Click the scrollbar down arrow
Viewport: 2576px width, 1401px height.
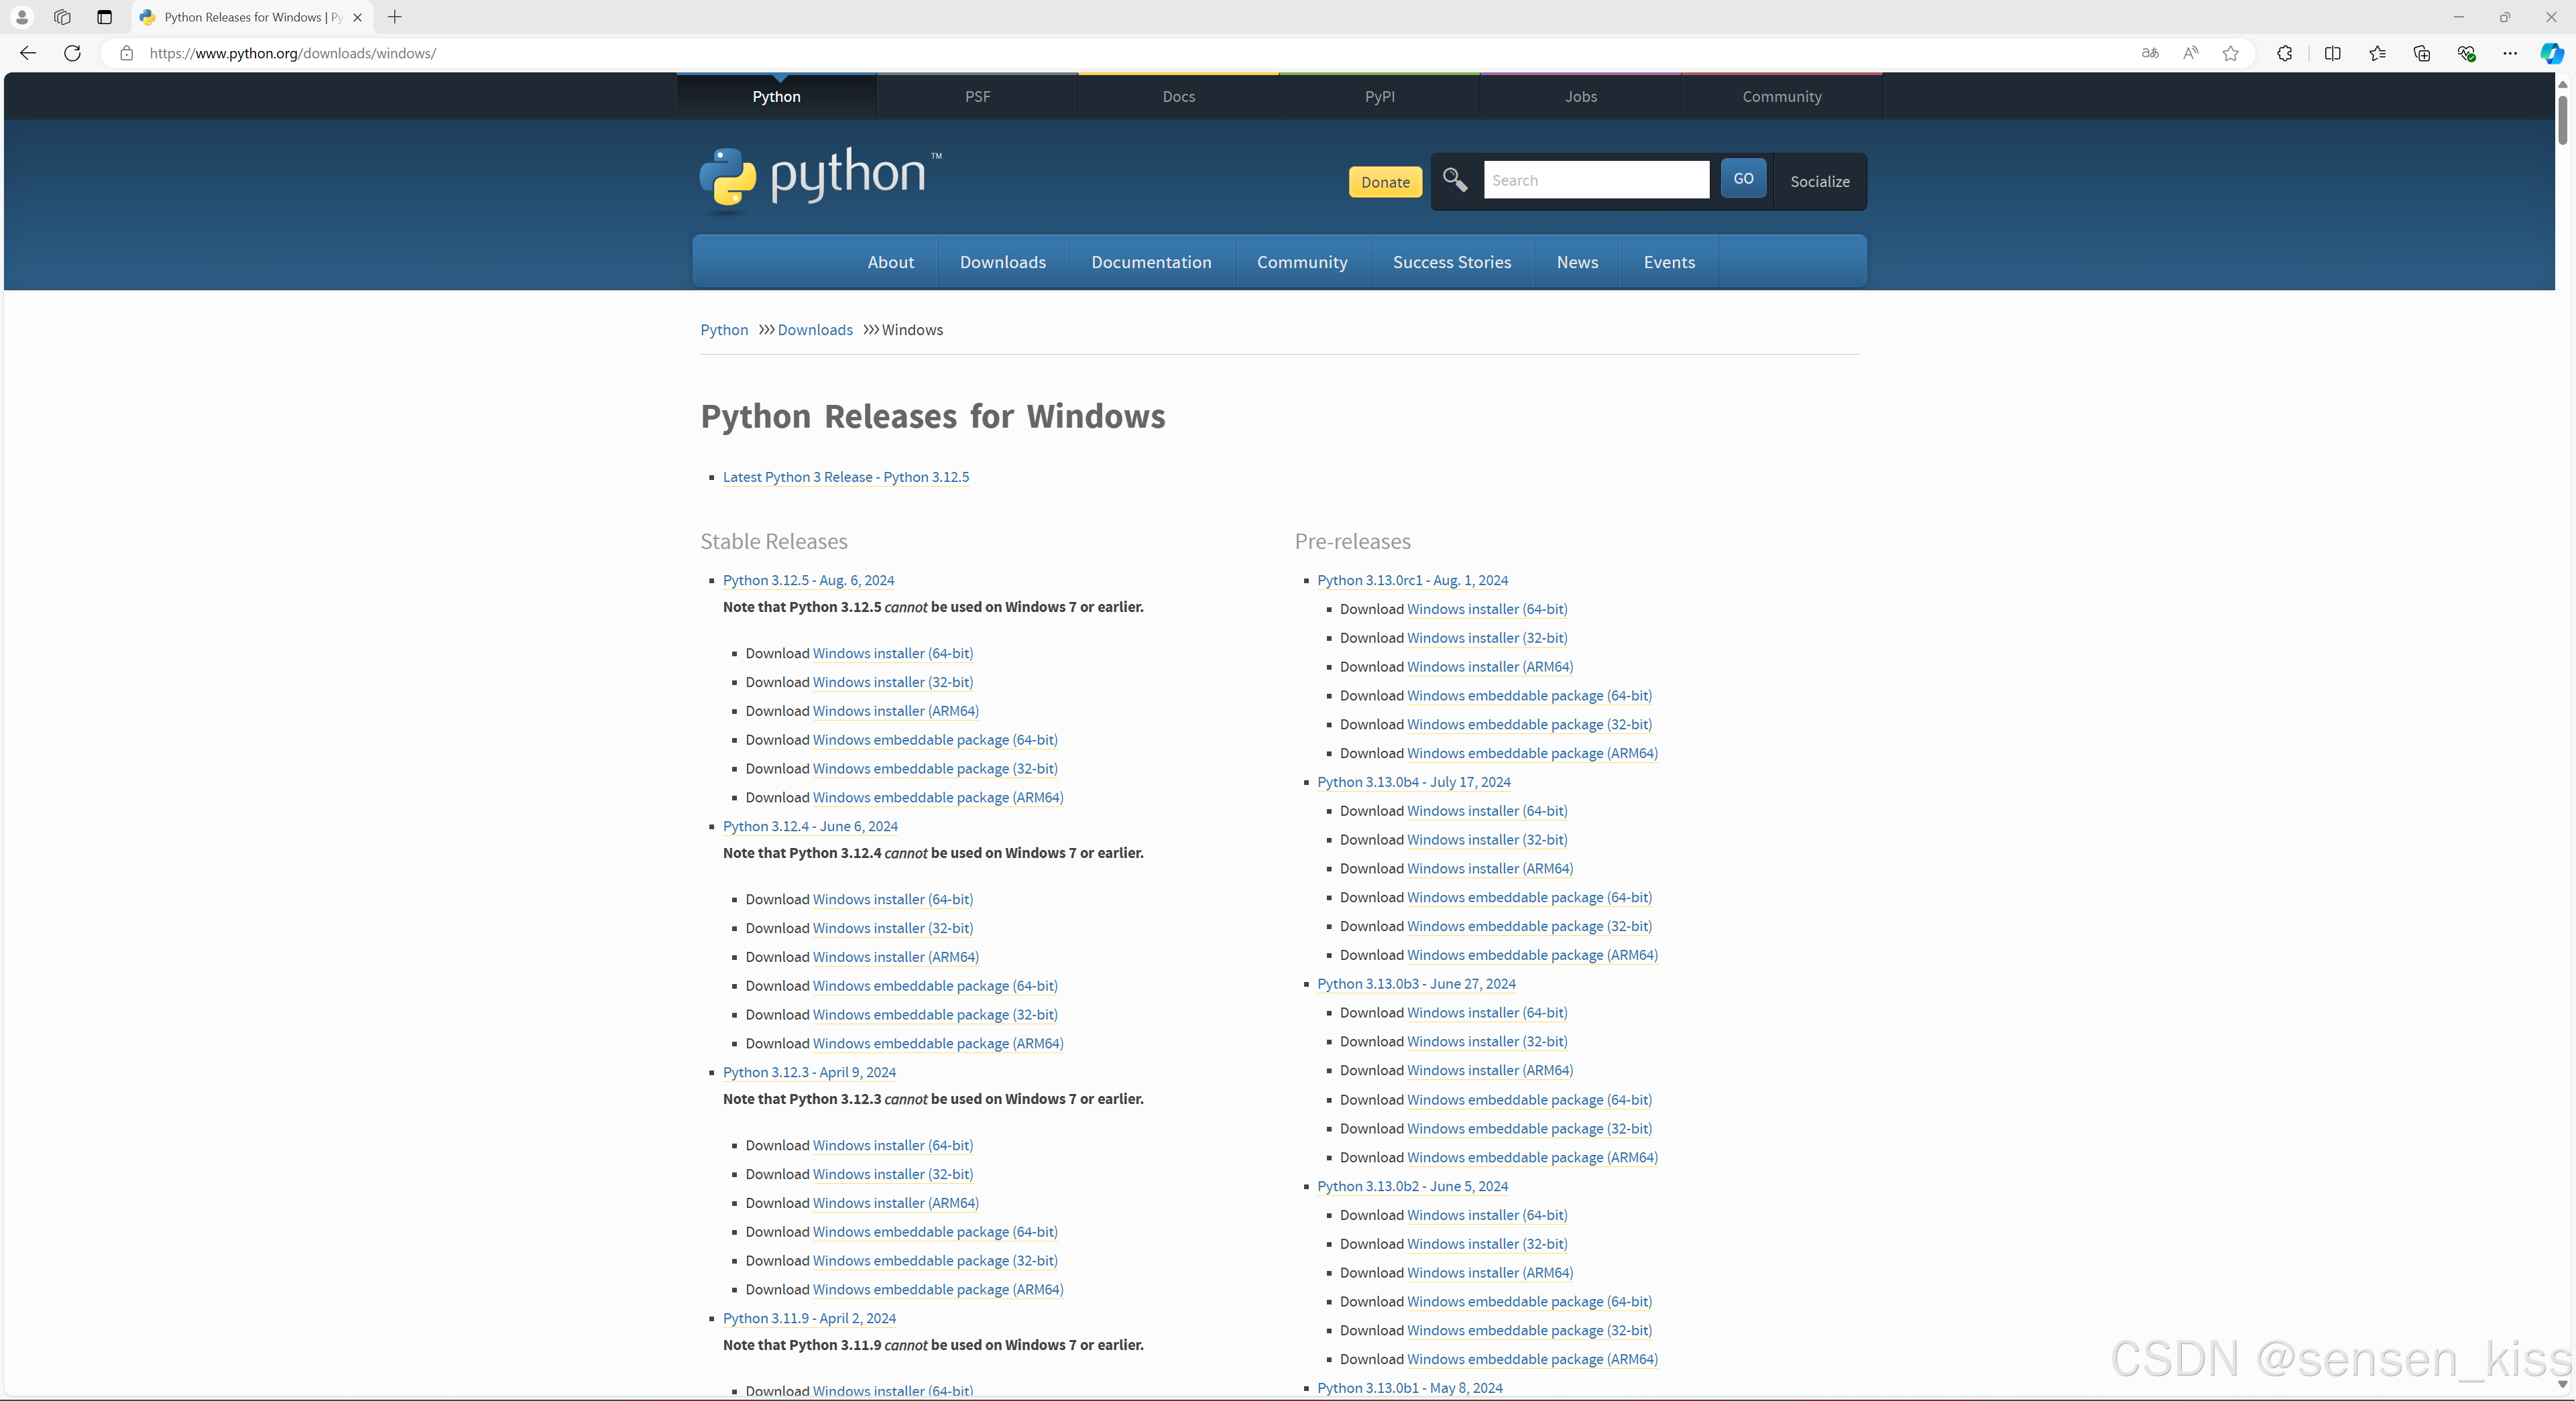point(2562,1384)
